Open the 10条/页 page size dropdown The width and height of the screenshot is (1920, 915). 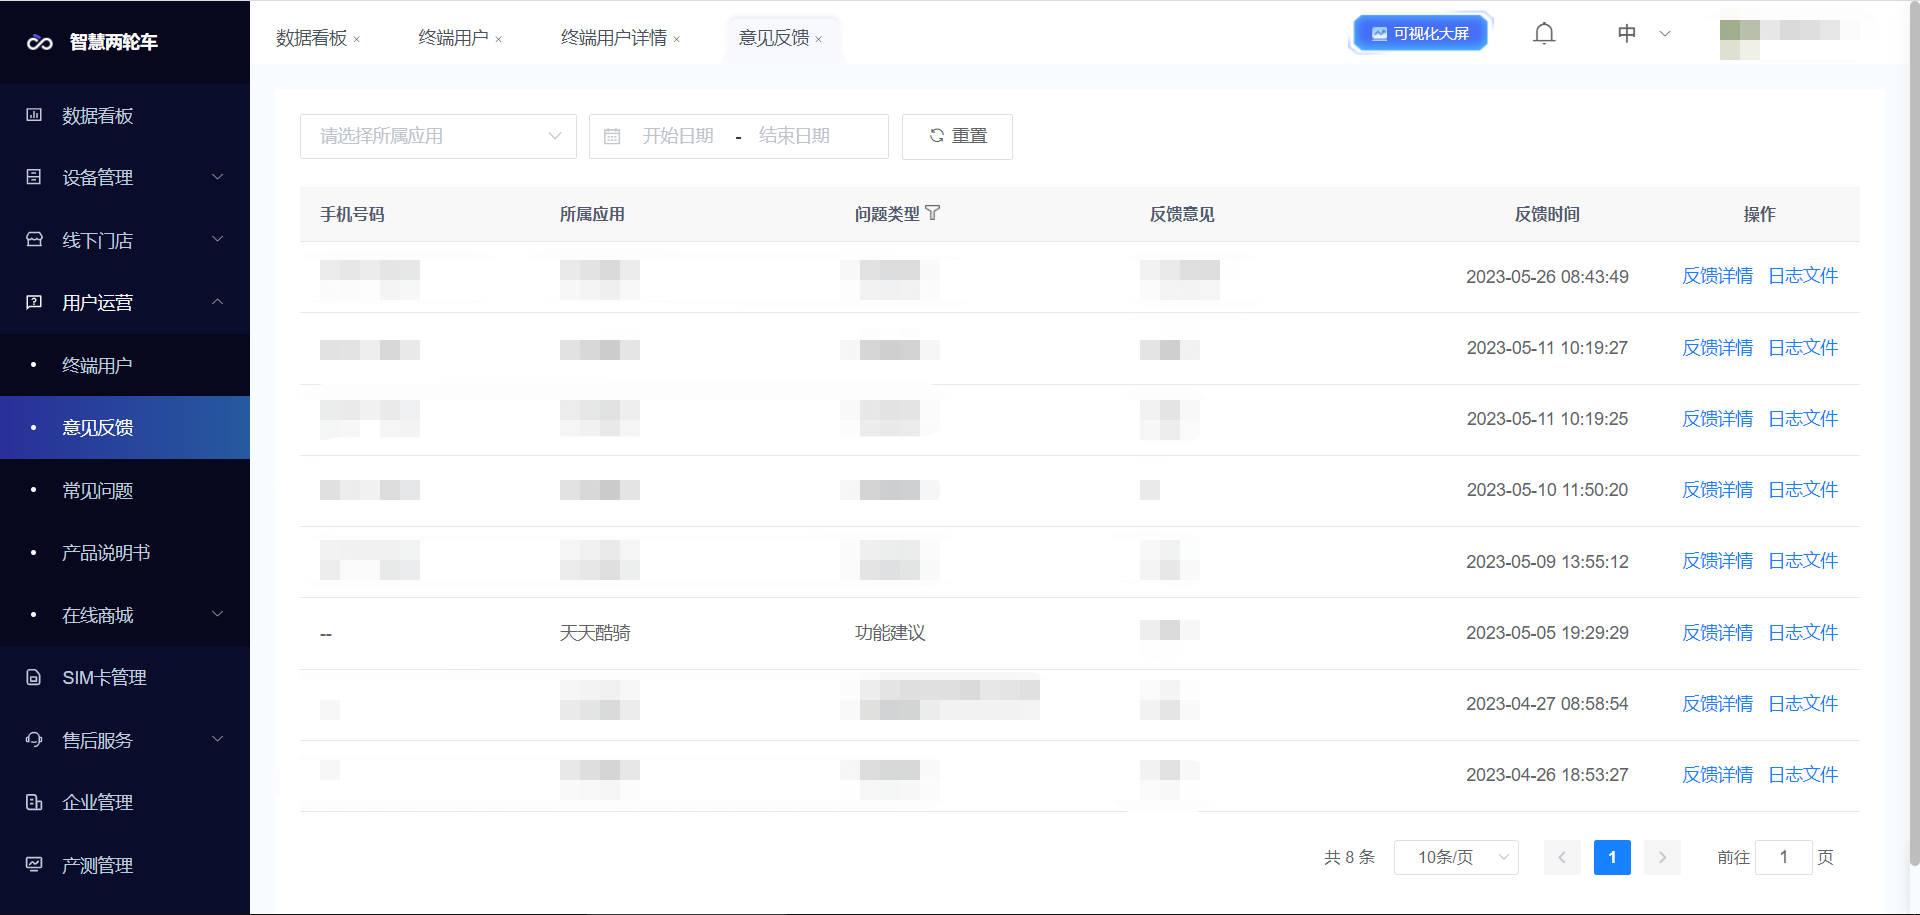[x=1456, y=857]
